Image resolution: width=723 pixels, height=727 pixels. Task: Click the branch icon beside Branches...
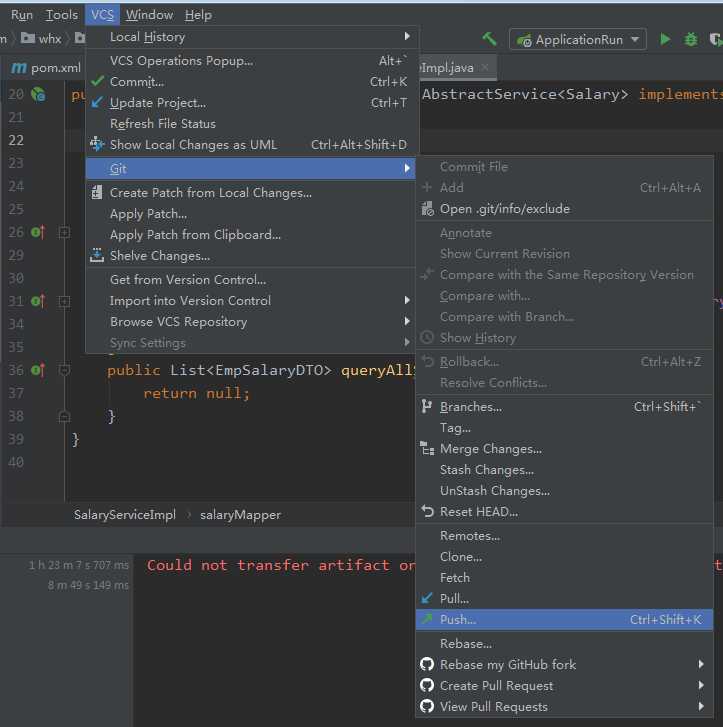point(427,406)
